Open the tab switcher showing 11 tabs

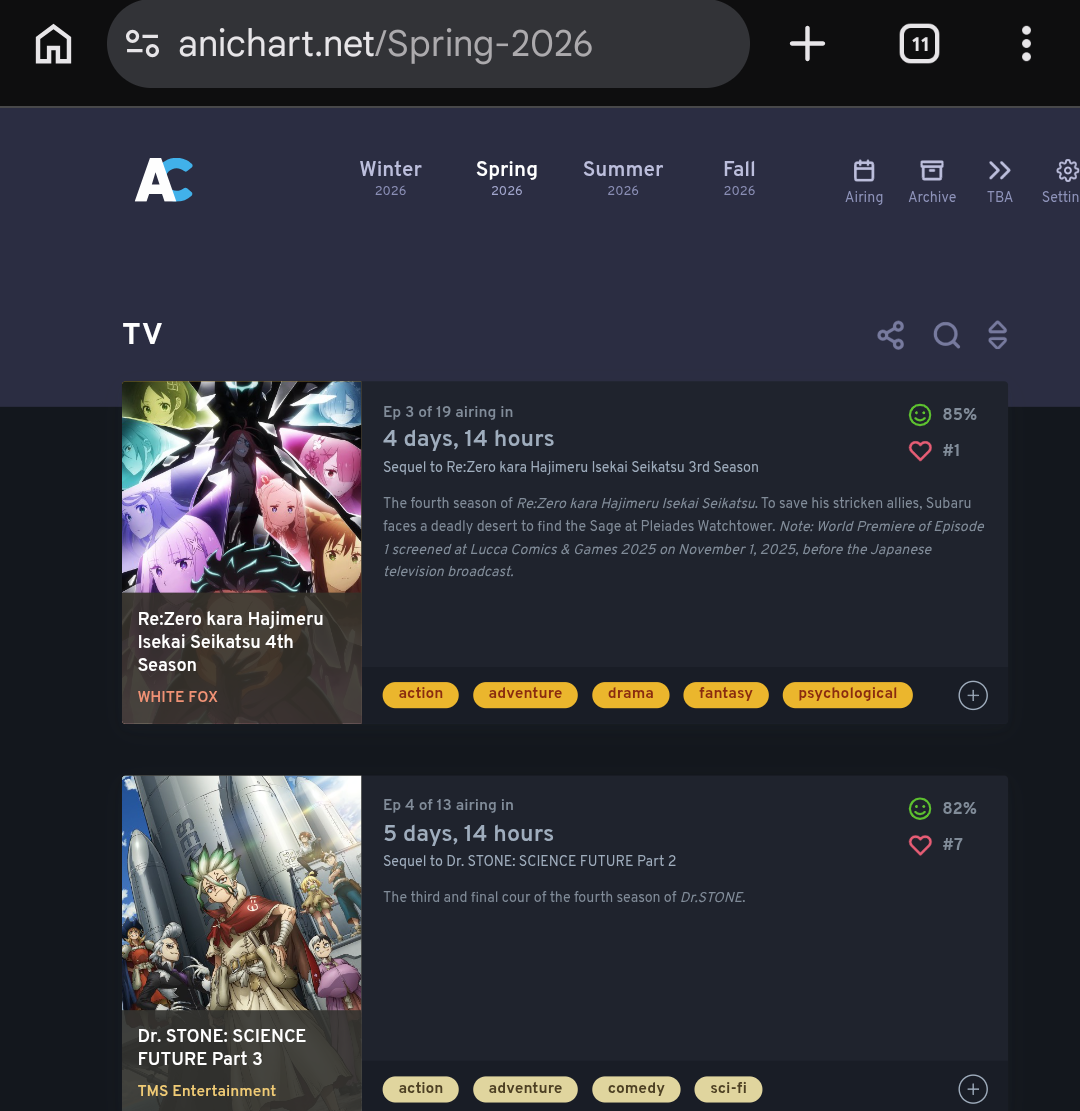click(919, 44)
